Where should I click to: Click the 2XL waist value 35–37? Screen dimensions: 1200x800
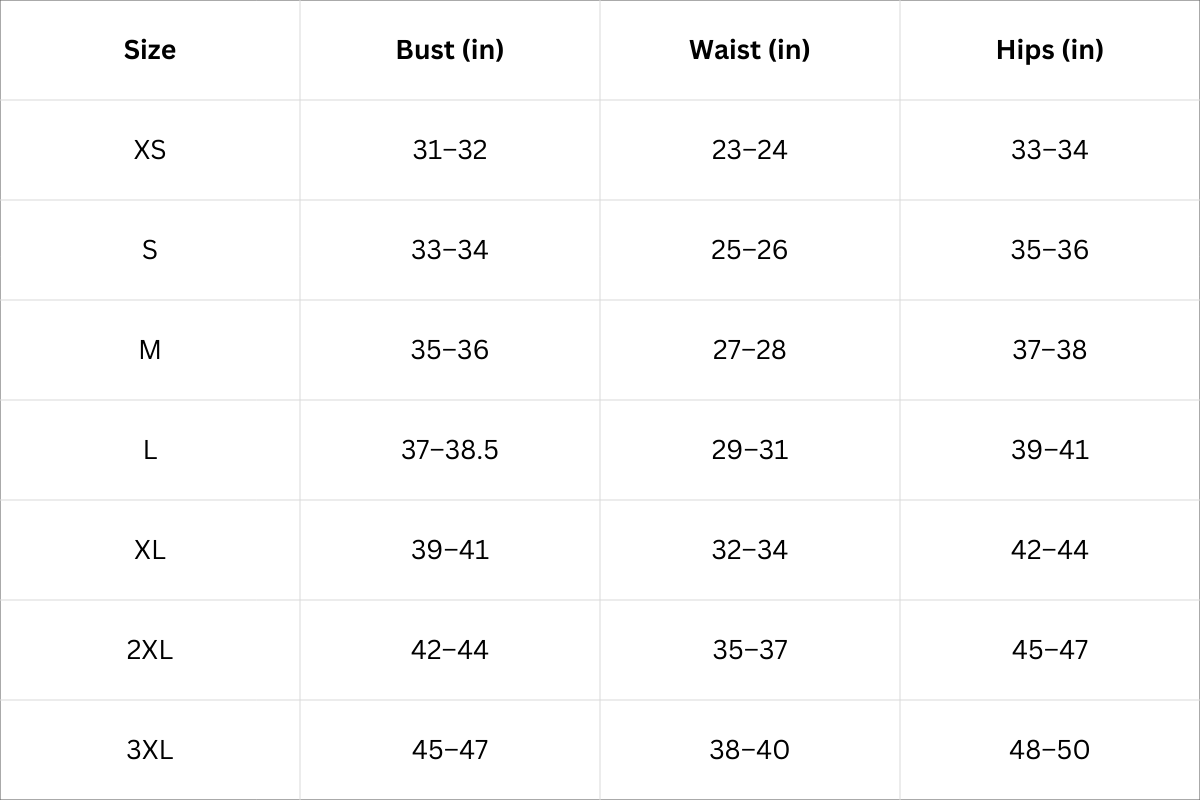click(x=750, y=650)
